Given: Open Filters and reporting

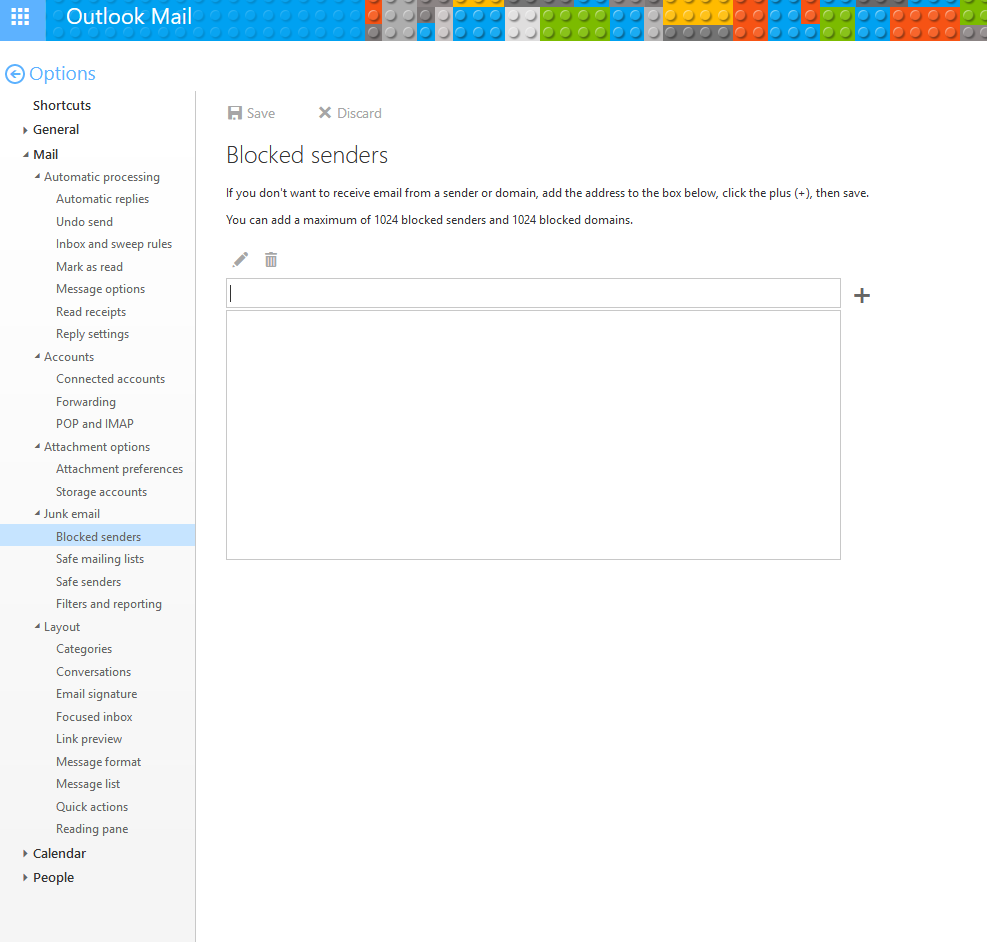Looking at the screenshot, I should [x=109, y=604].
